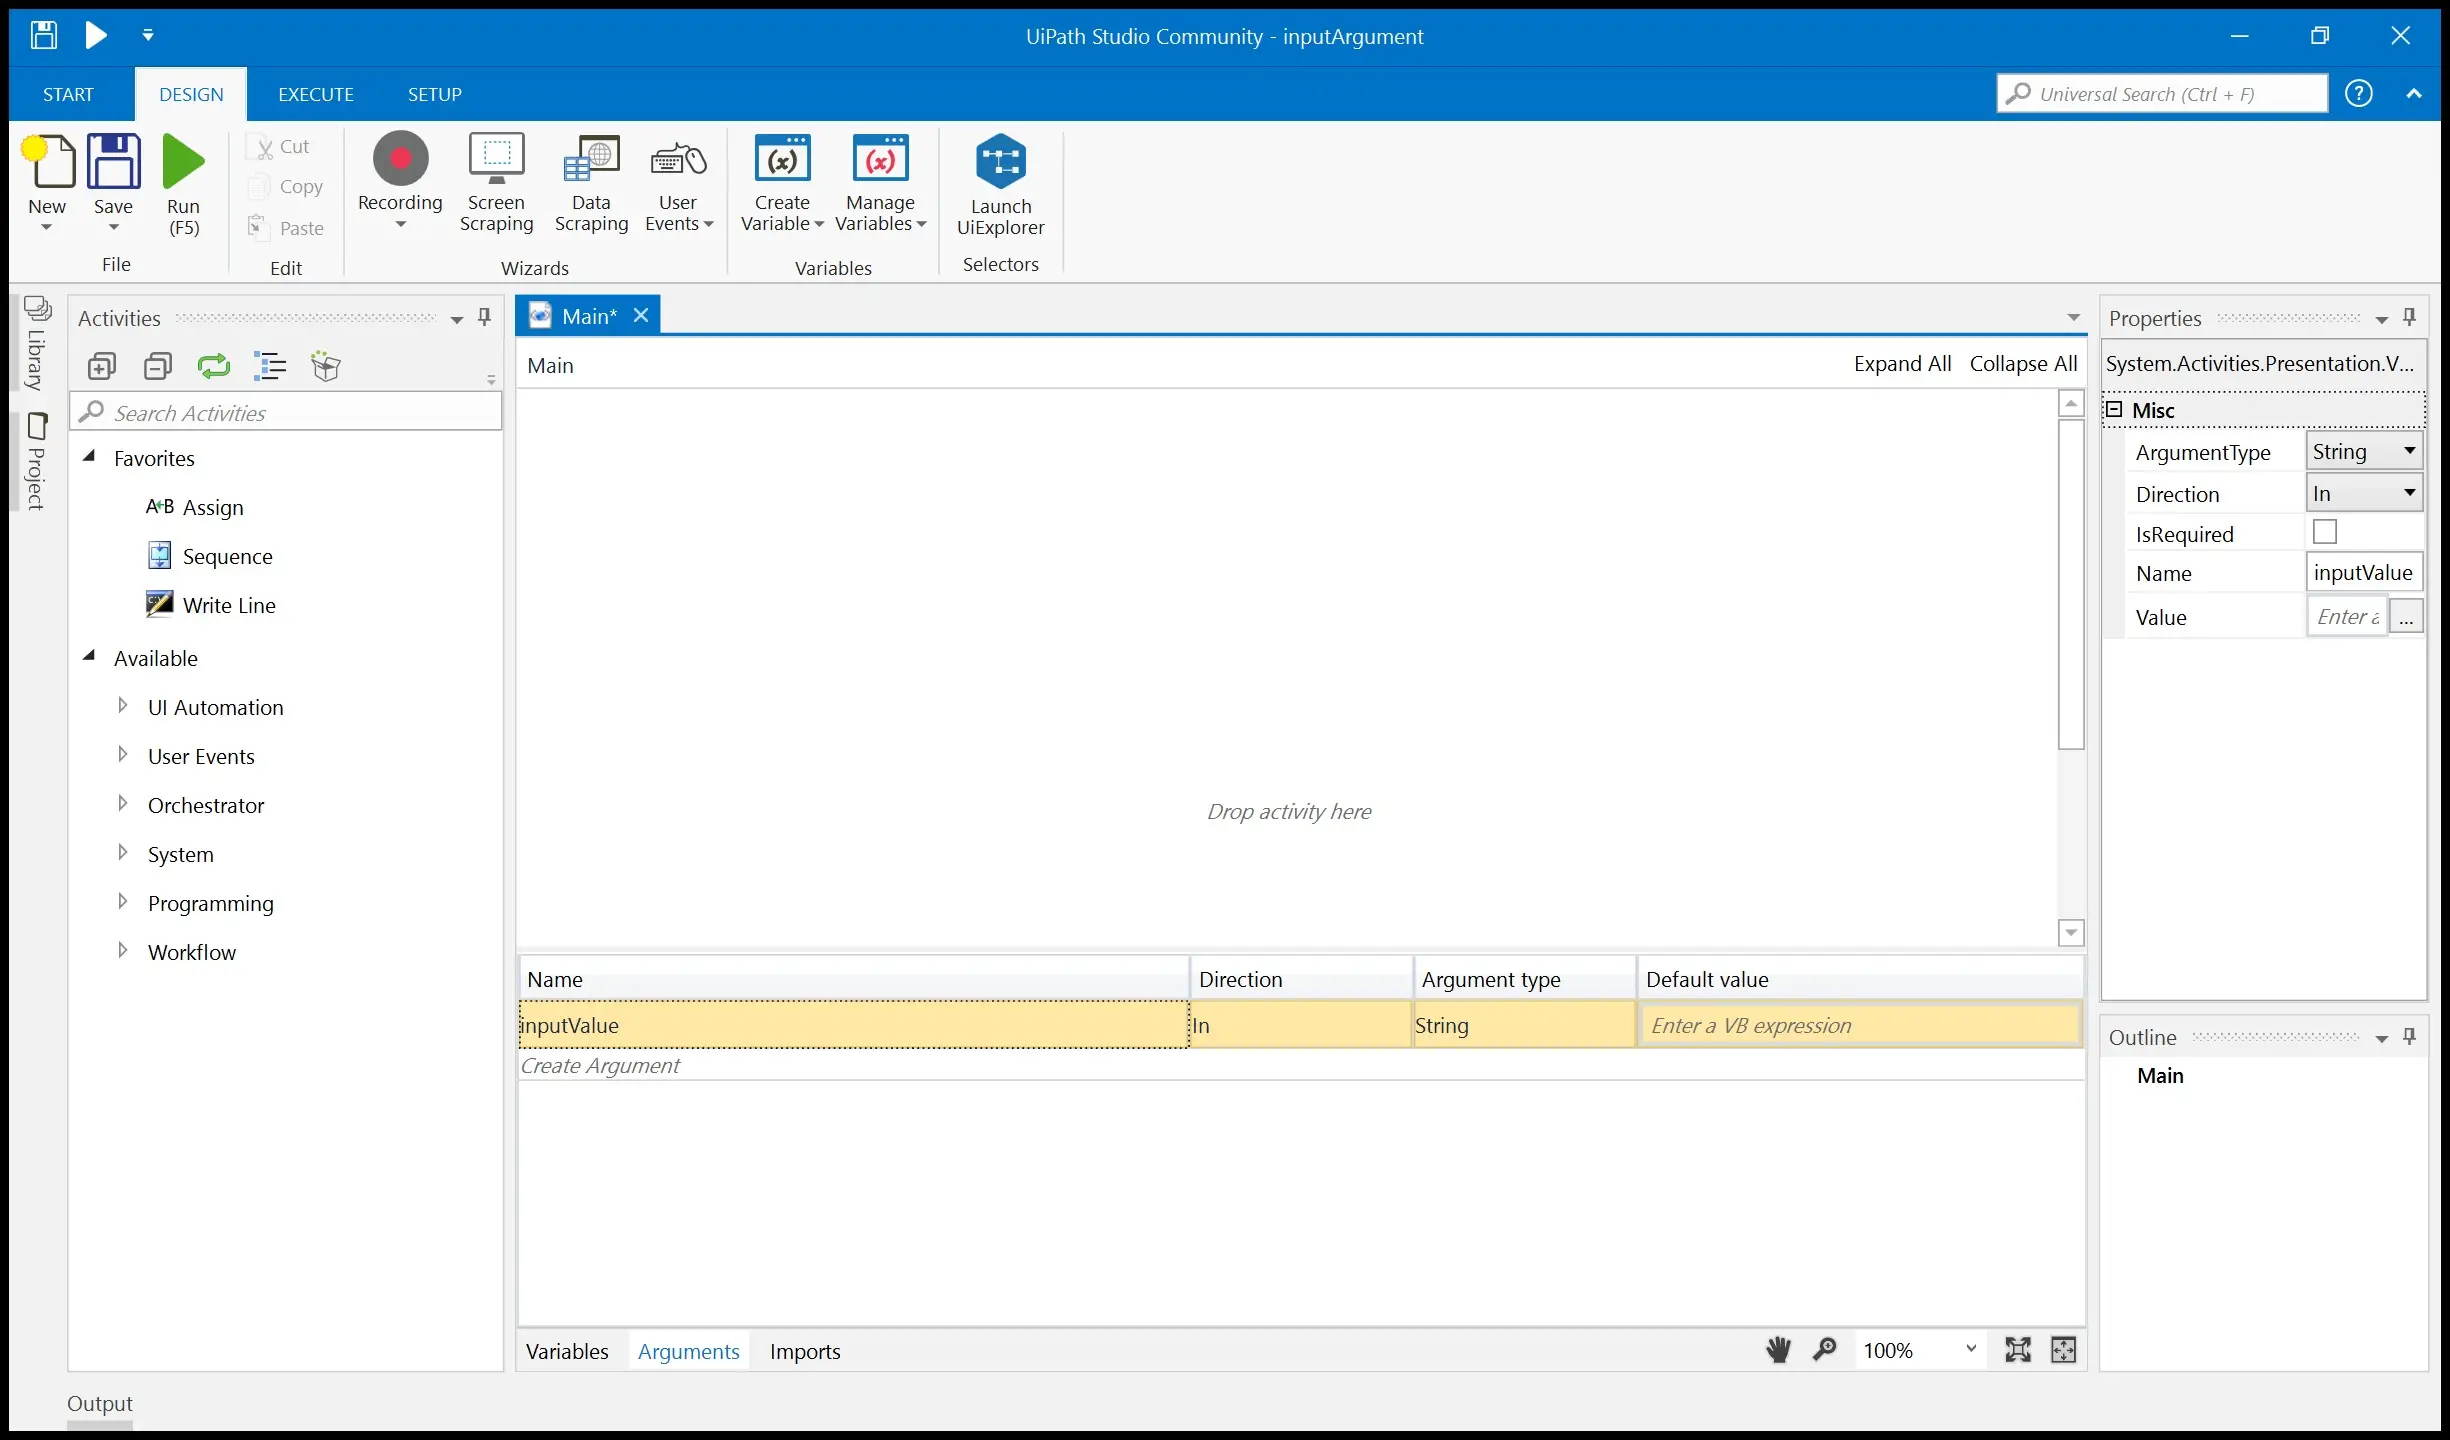Refresh the Activities list with green arrows
The height and width of the screenshot is (1440, 2450).
pyautogui.click(x=213, y=366)
